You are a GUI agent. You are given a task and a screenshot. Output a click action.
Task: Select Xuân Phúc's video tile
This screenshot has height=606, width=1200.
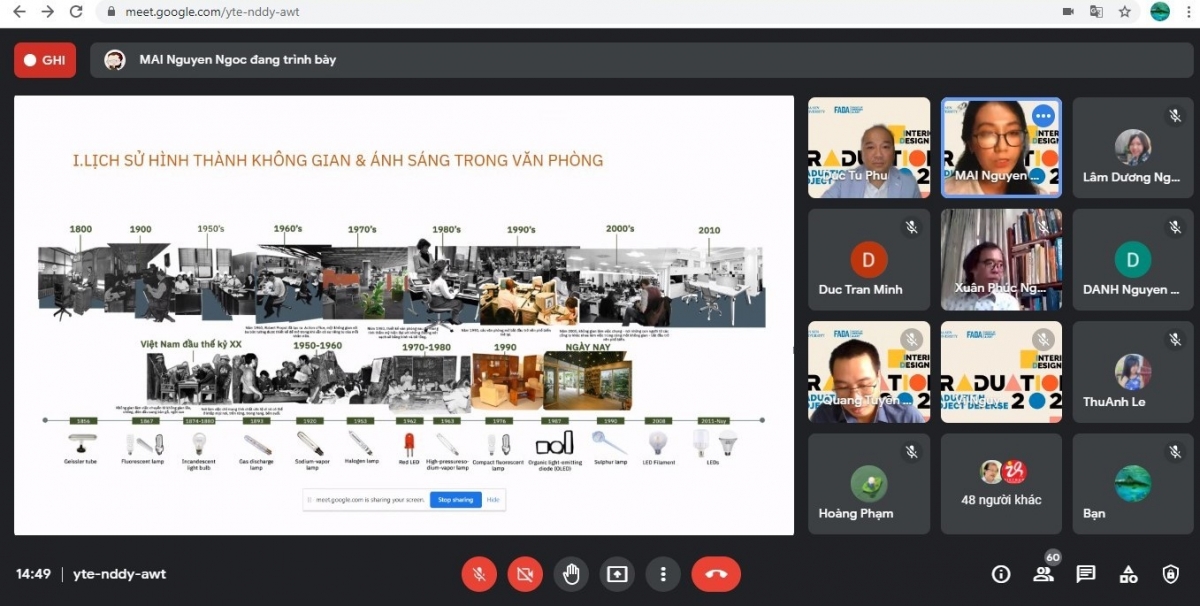coord(1001,260)
